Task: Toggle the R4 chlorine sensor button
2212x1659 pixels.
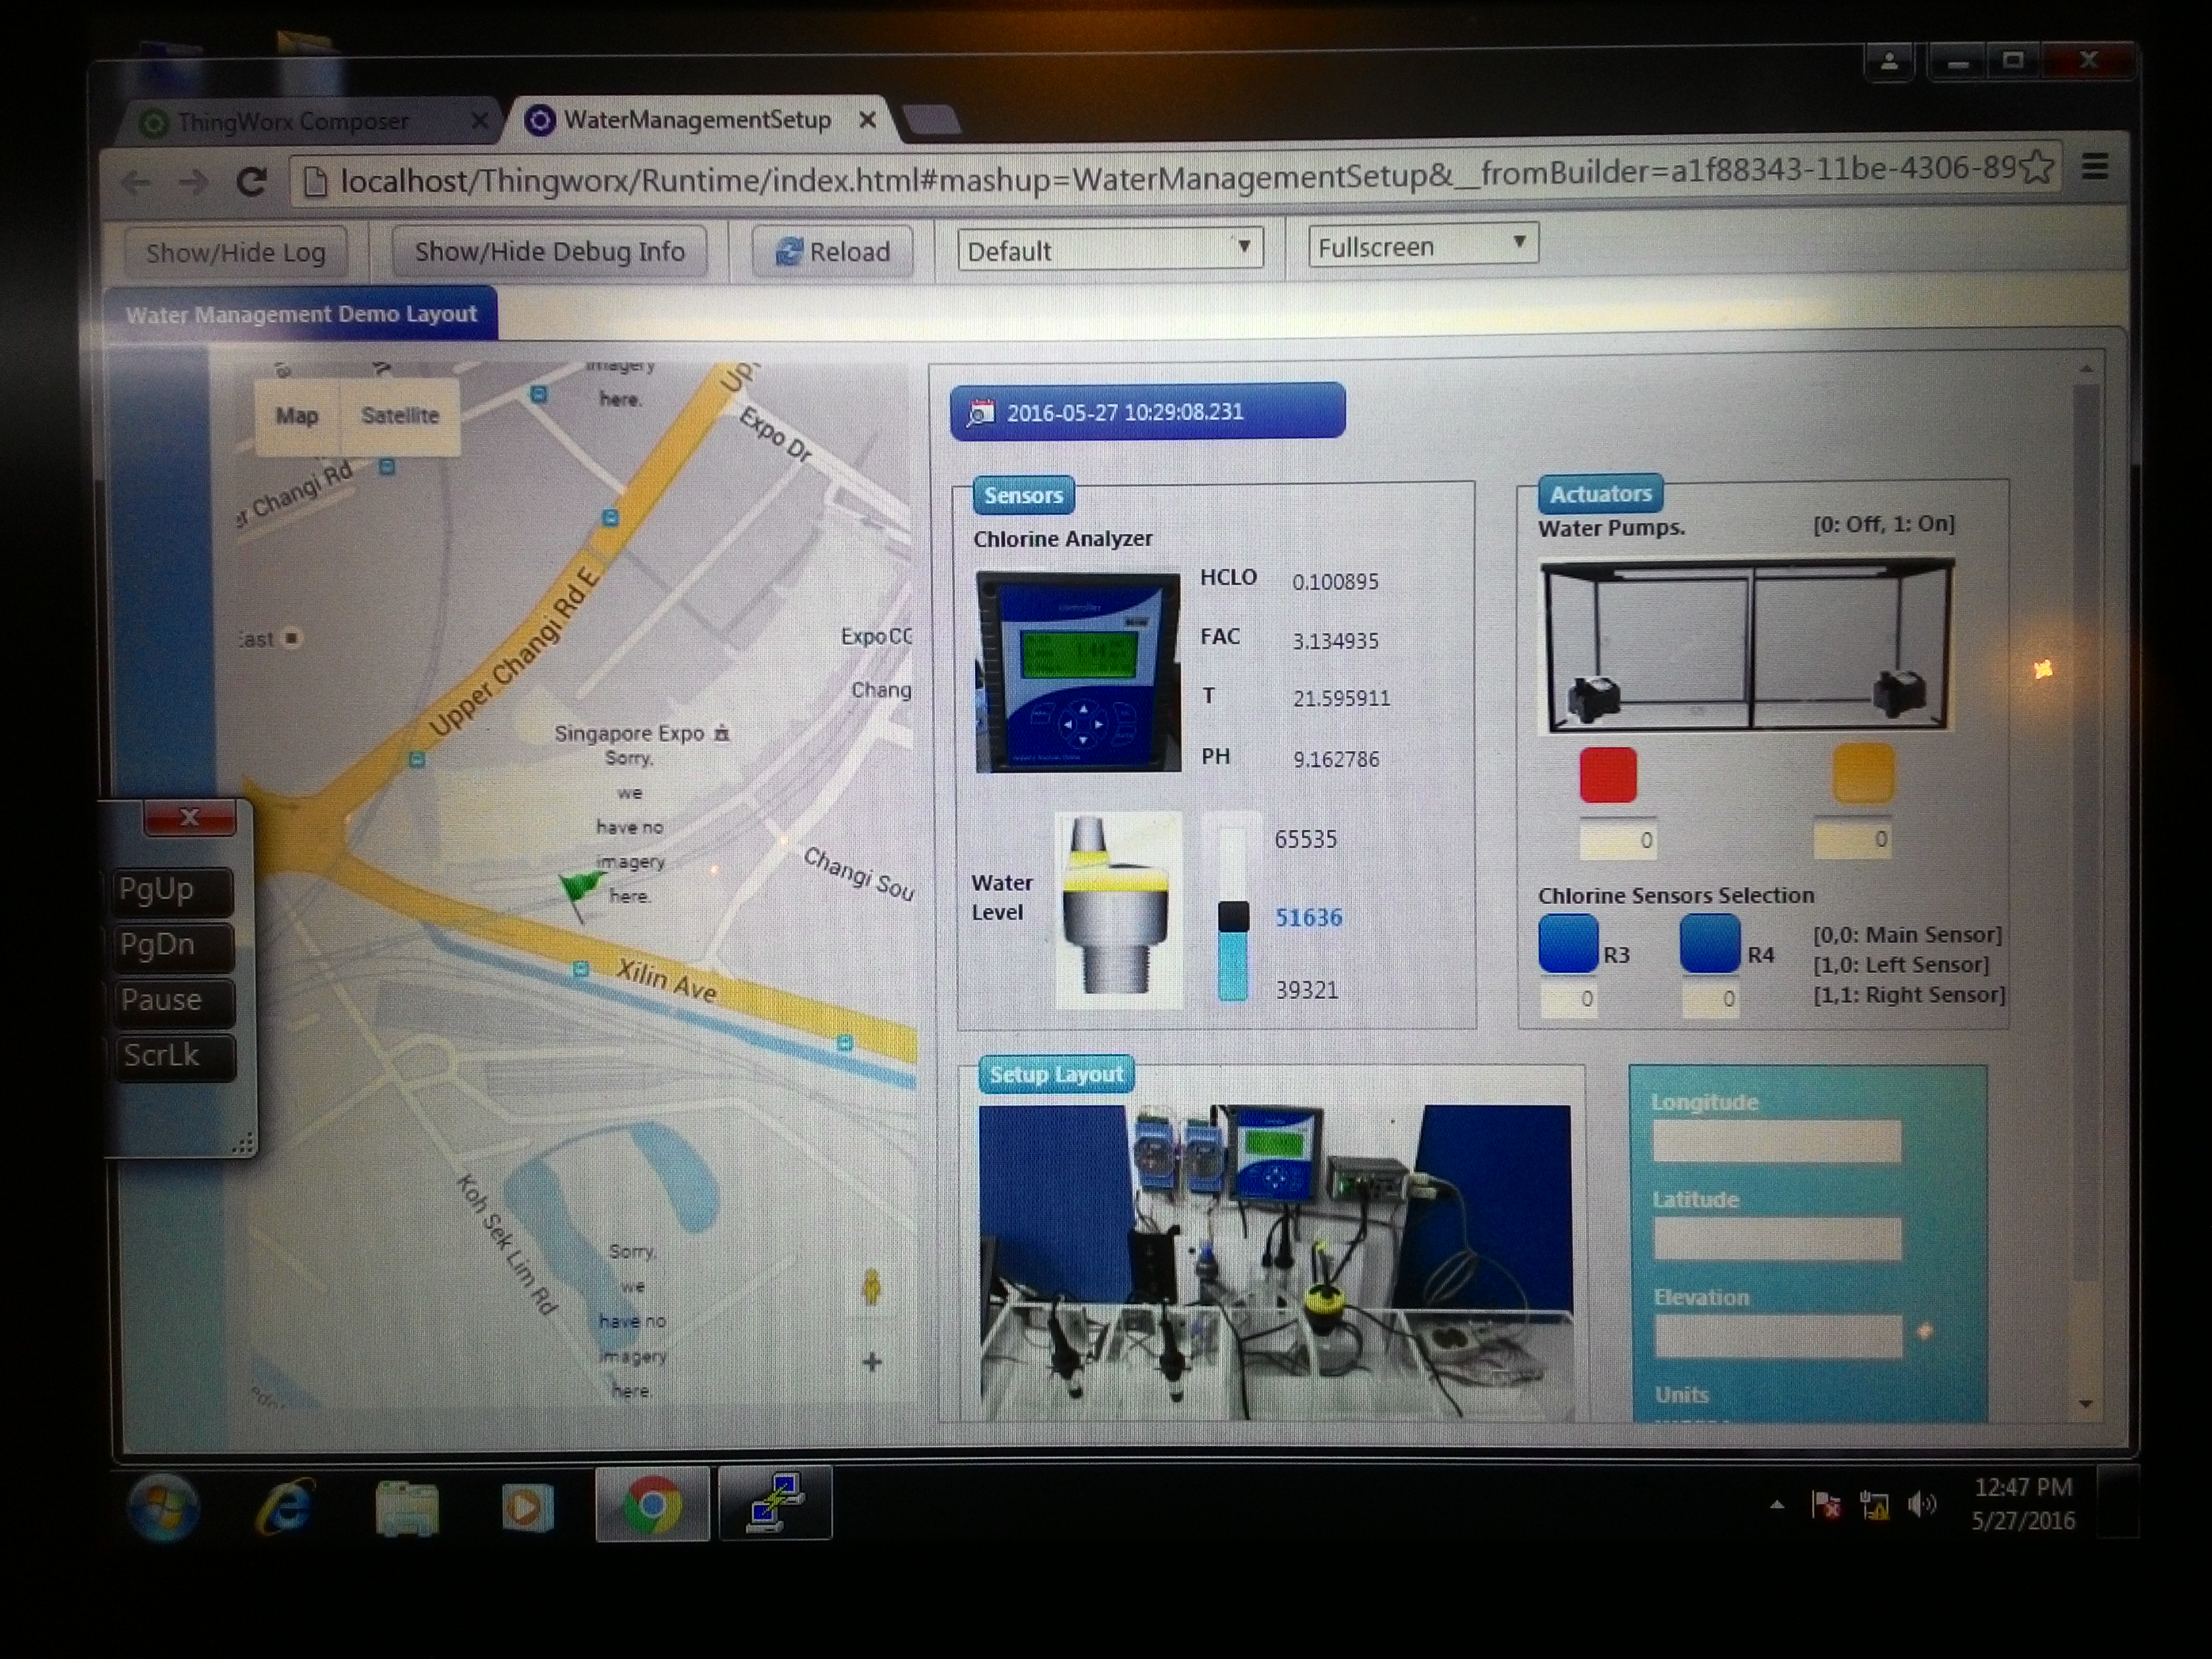Action: coord(1710,944)
